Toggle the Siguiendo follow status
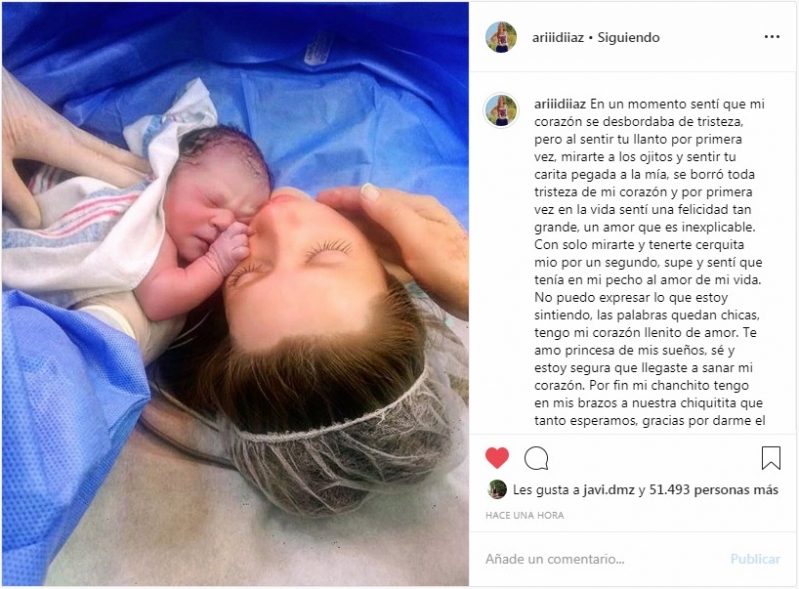 [628, 37]
